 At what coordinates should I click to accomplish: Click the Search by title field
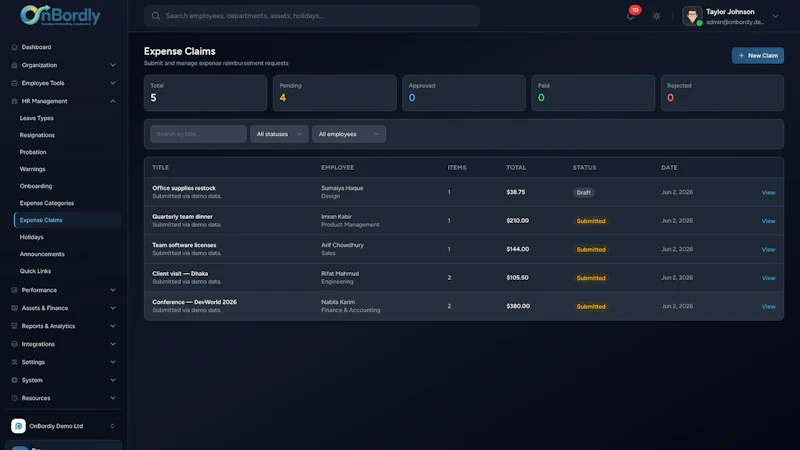[x=198, y=134]
